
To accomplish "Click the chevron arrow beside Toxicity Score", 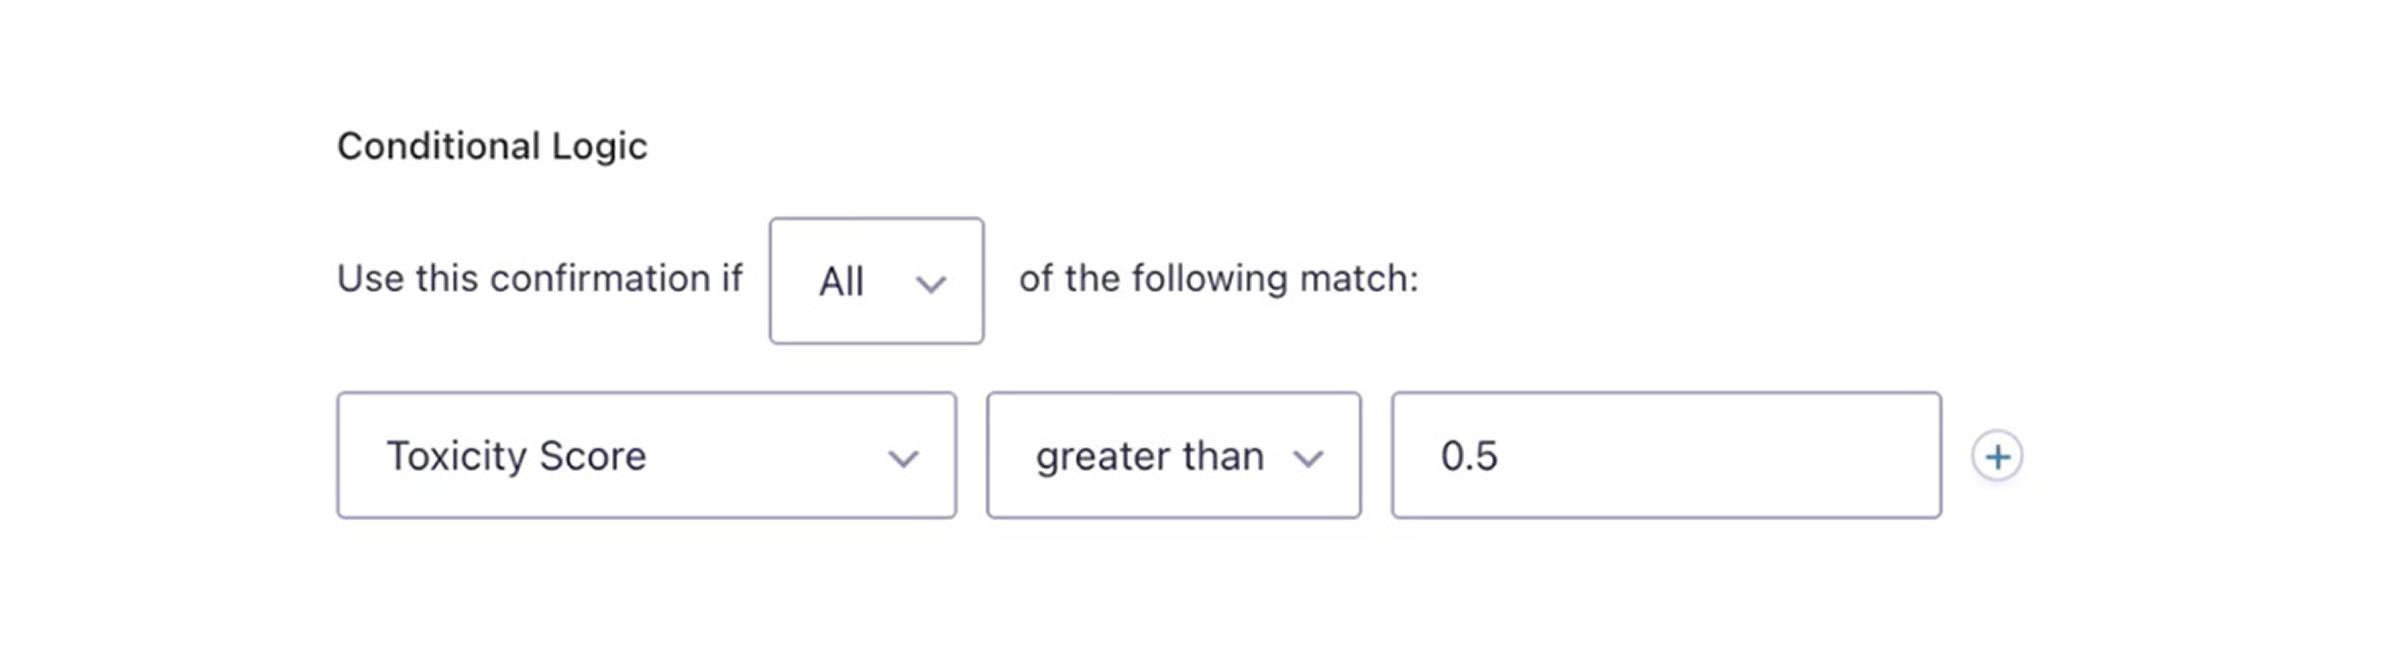I will (x=903, y=459).
